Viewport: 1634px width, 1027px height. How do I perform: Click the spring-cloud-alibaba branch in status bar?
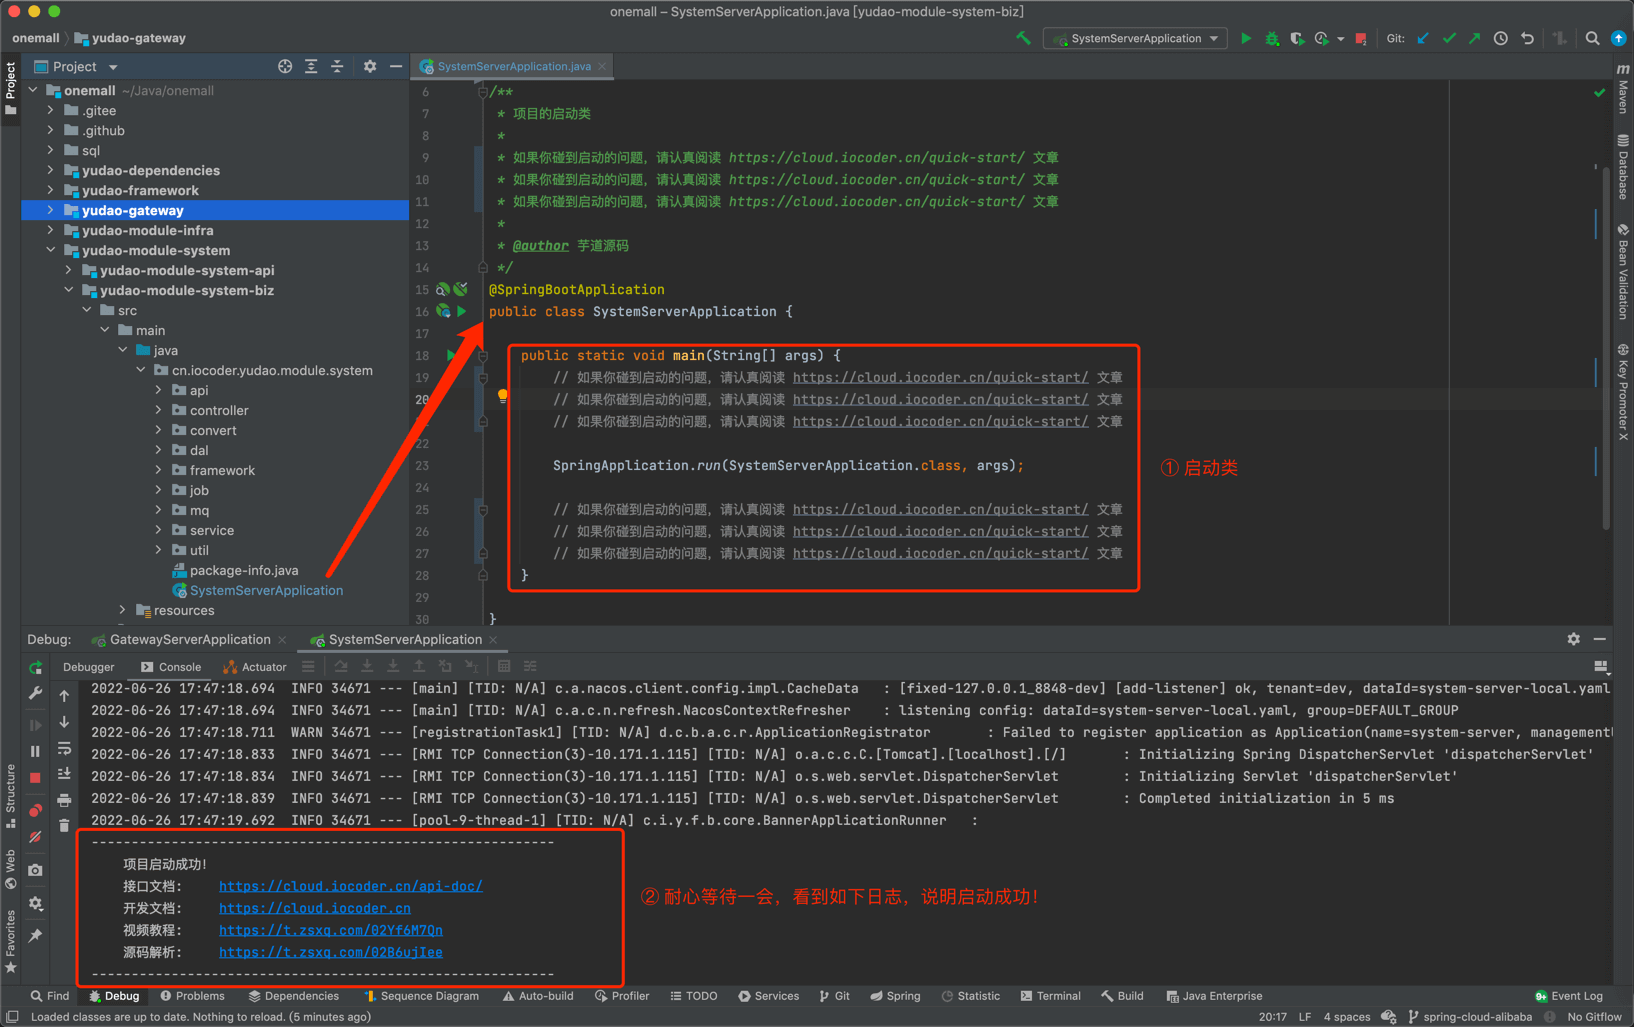coord(1476,1016)
